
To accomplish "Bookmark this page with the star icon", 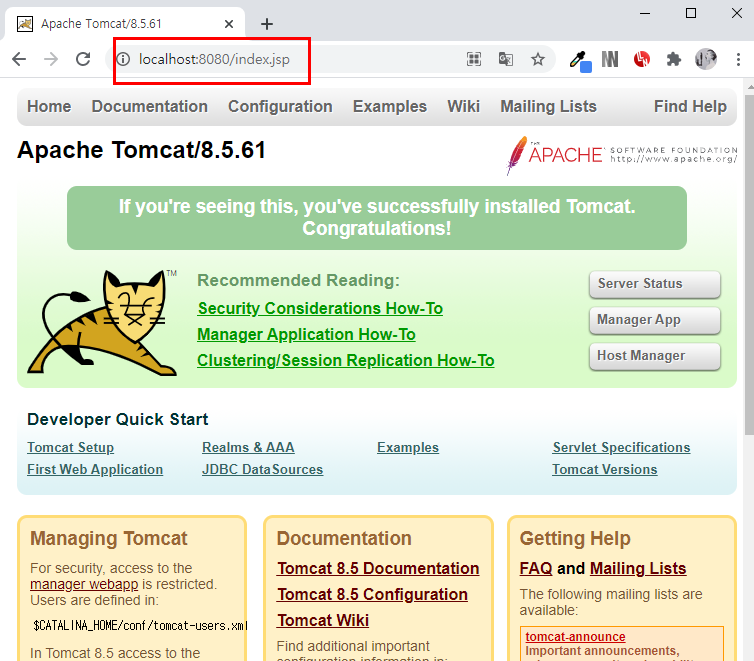I will coord(538,59).
